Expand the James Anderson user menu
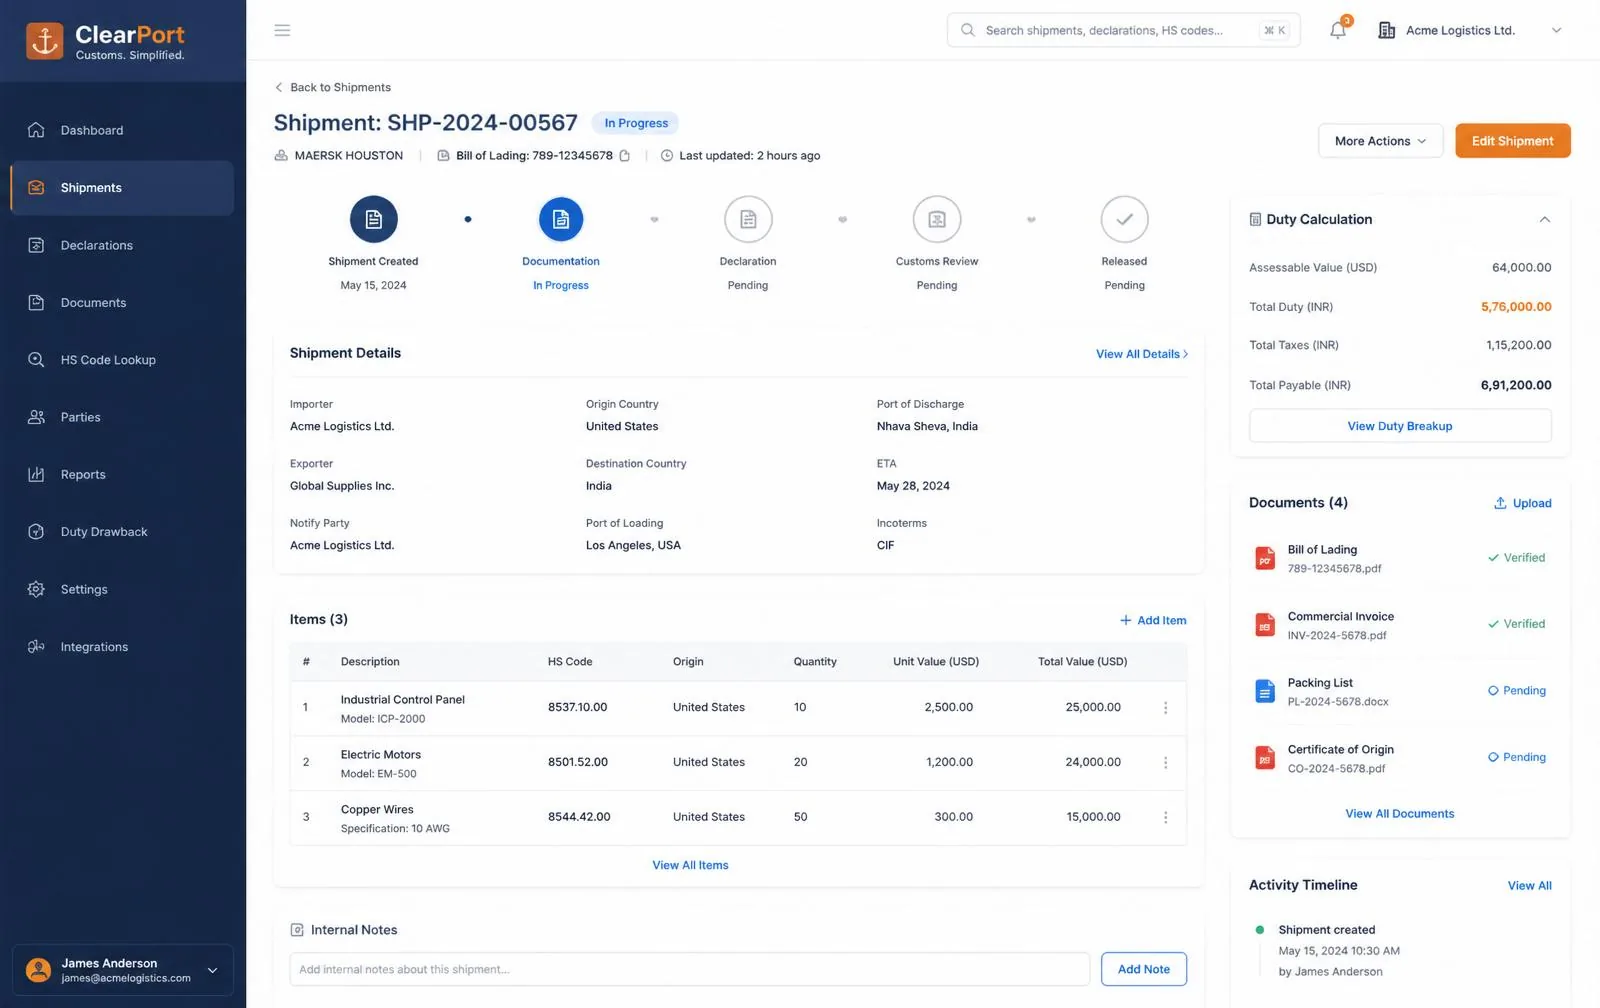The width and height of the screenshot is (1600, 1008). point(212,970)
